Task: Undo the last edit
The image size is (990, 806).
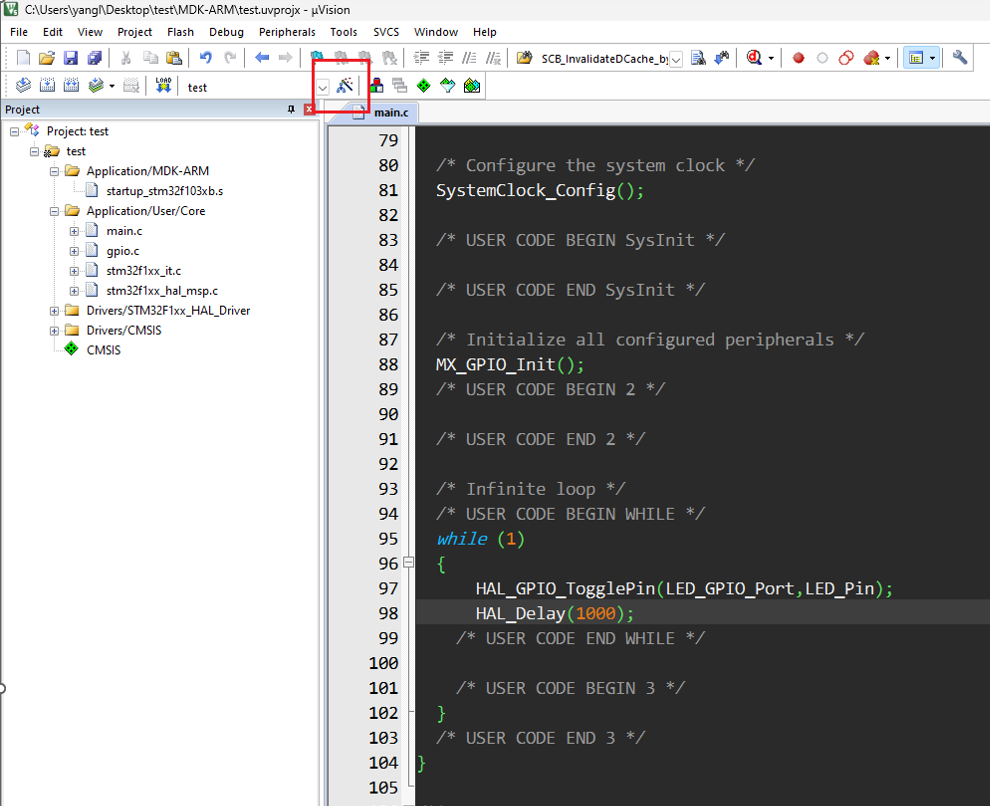Action: click(206, 58)
